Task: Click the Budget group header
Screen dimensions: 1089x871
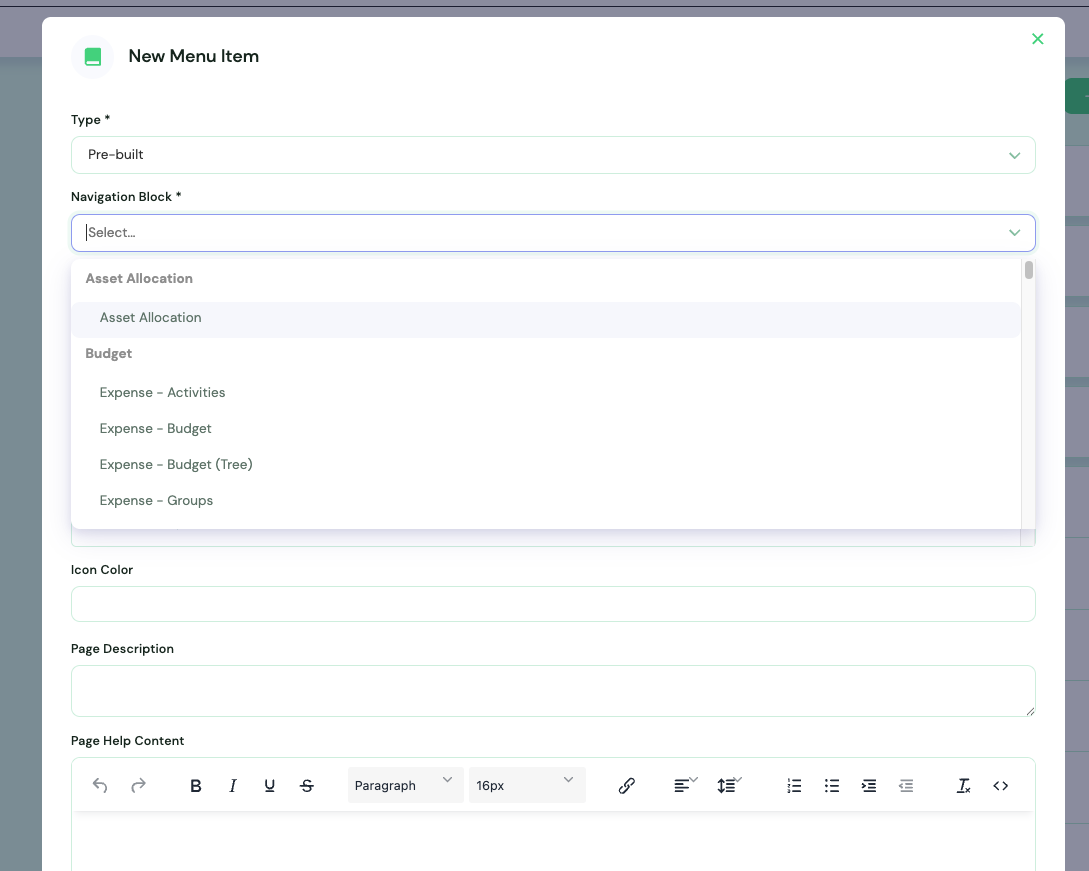Action: (108, 354)
